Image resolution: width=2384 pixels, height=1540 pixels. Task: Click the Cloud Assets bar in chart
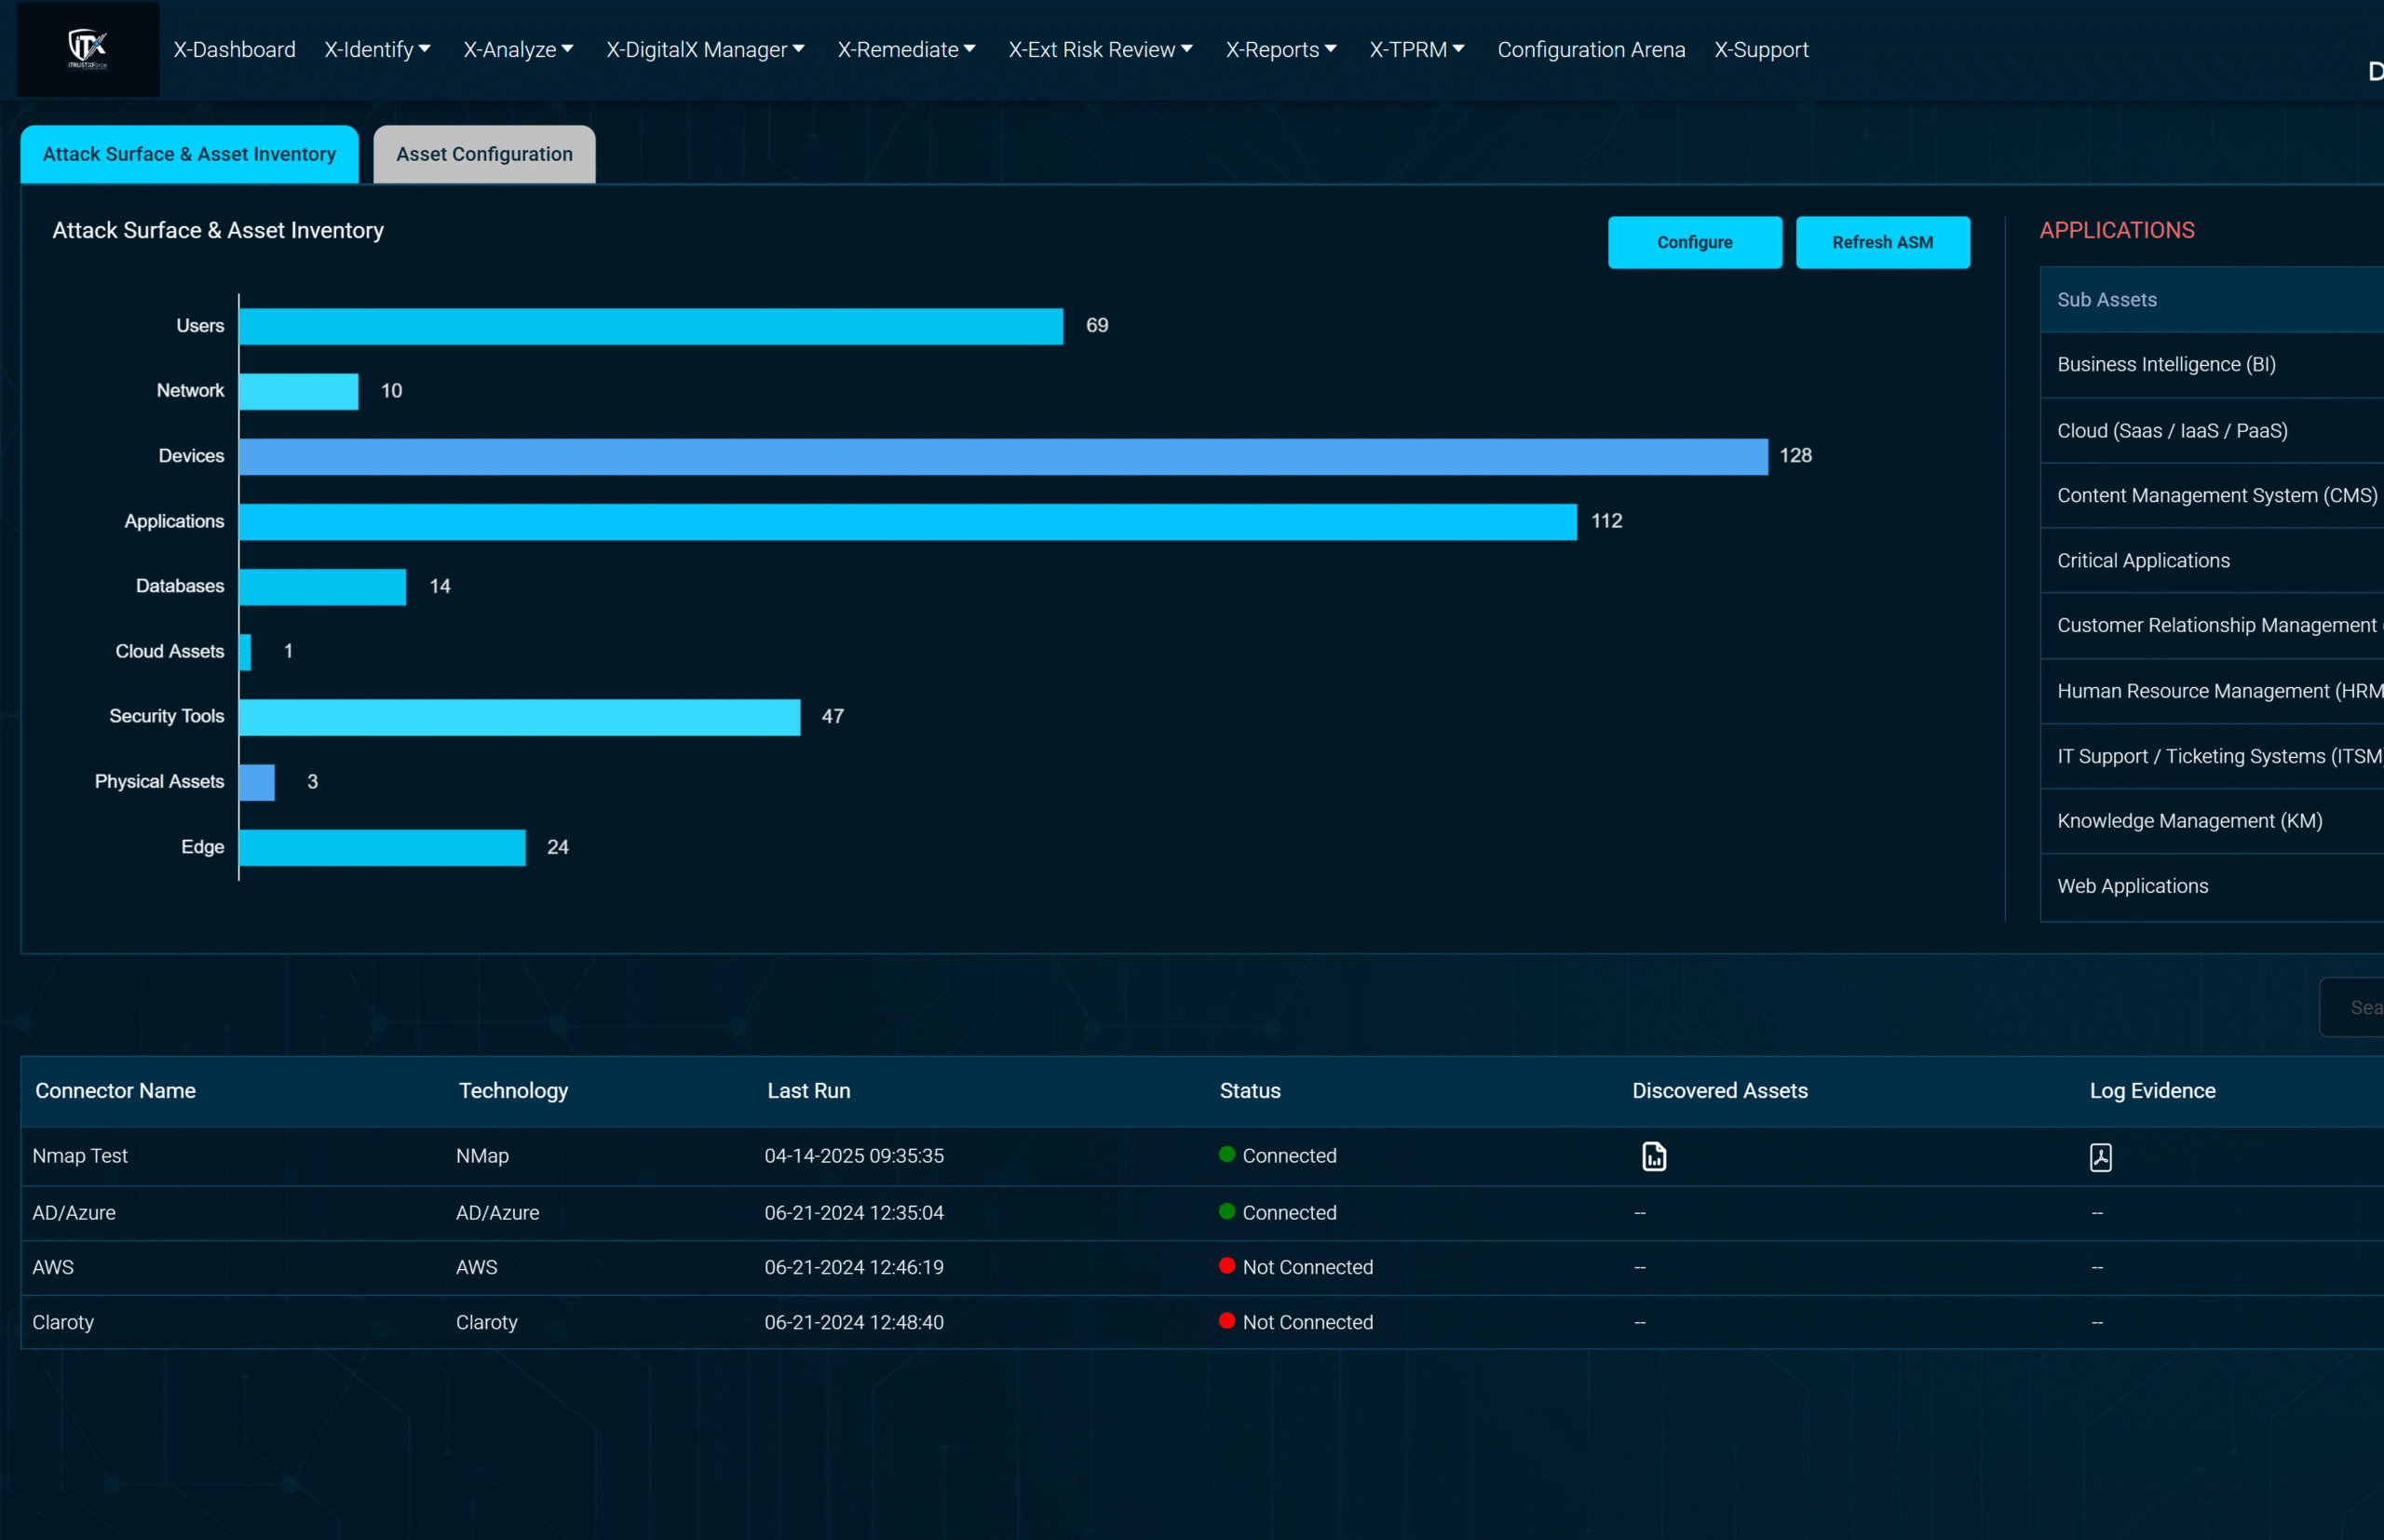click(x=245, y=652)
